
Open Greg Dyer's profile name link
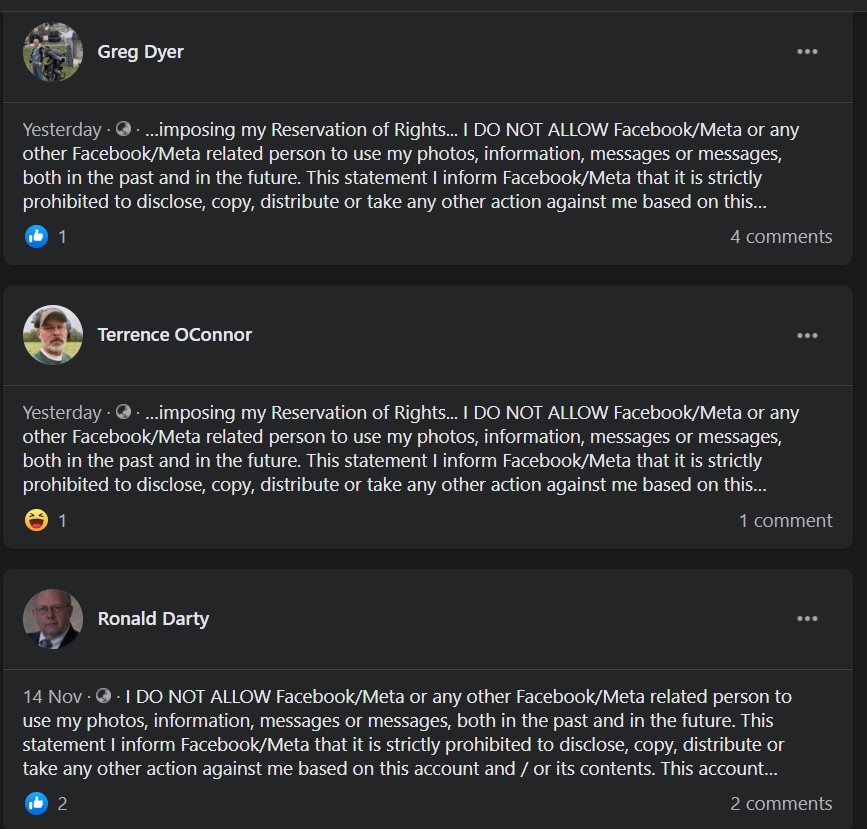click(140, 52)
